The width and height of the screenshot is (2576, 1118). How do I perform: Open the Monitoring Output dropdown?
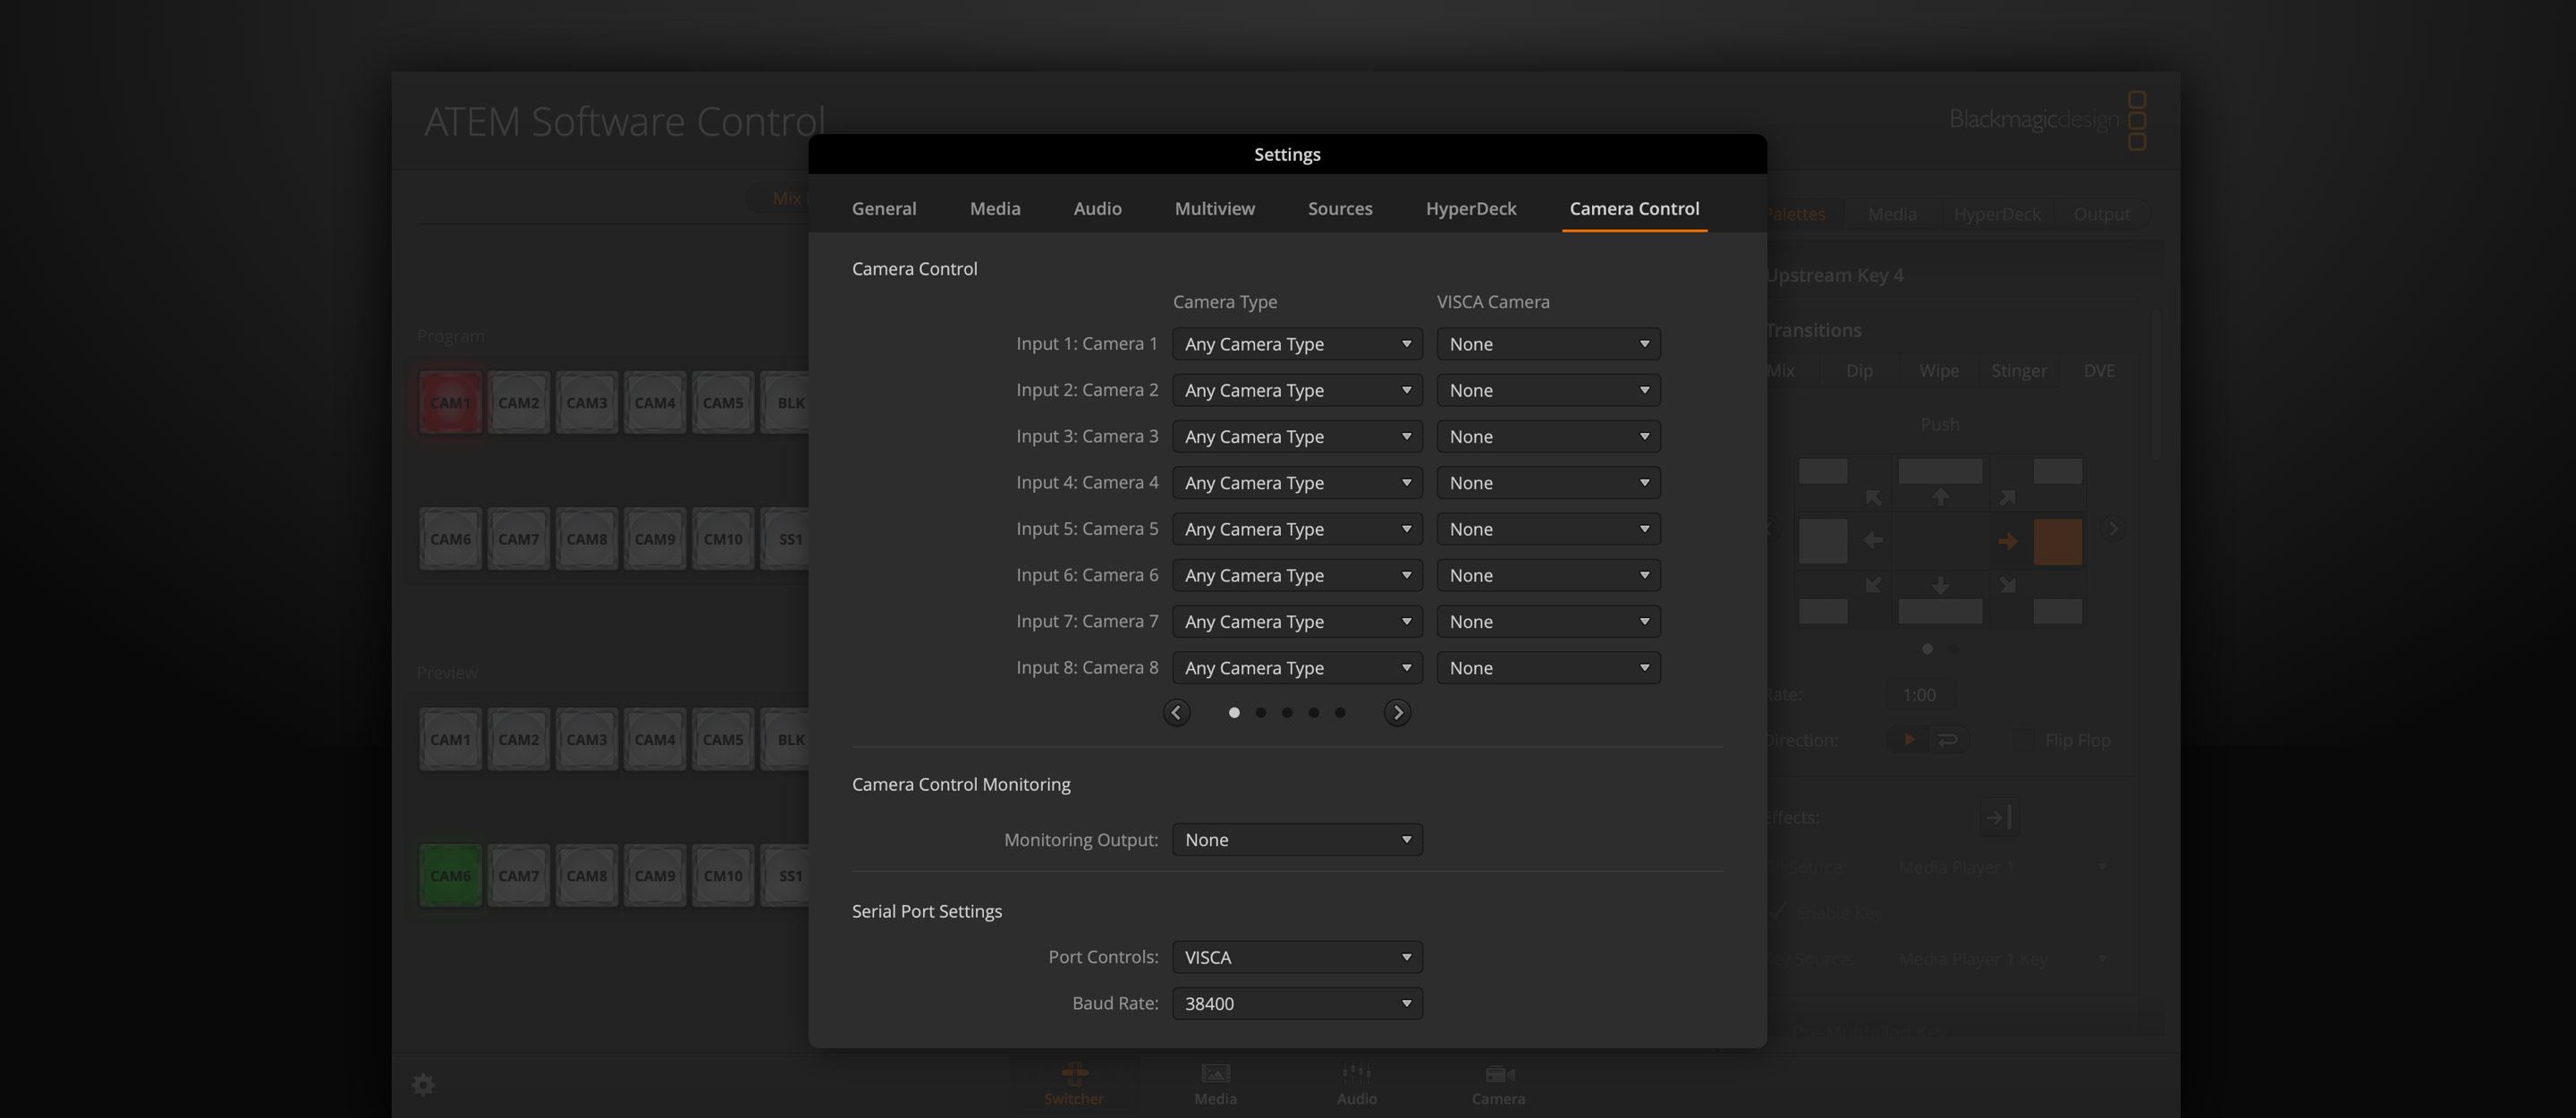coord(1297,839)
